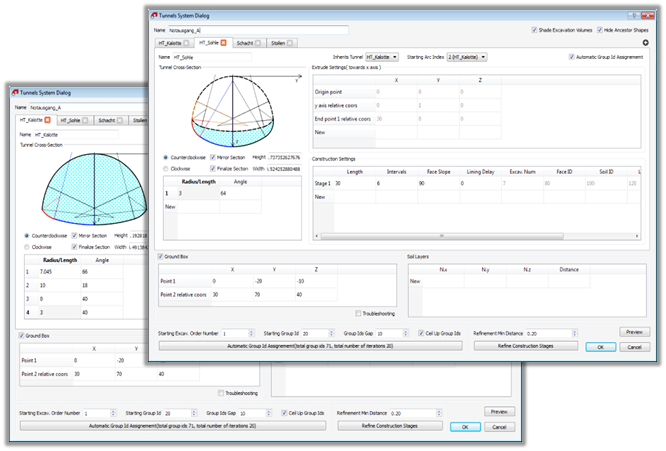Image resolution: width=666 pixels, height=451 pixels.
Task: Close the Schacht tab in front dialog
Action: (x=257, y=43)
